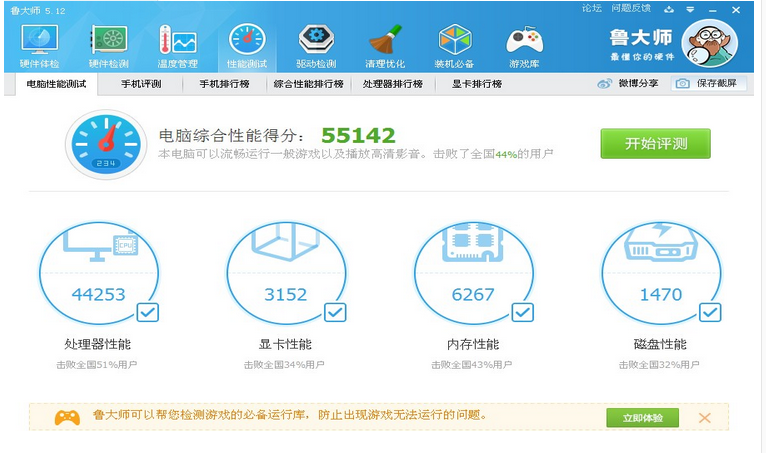
Task: Open 硬件体检 hardware checkup icon
Action: [x=40, y=39]
